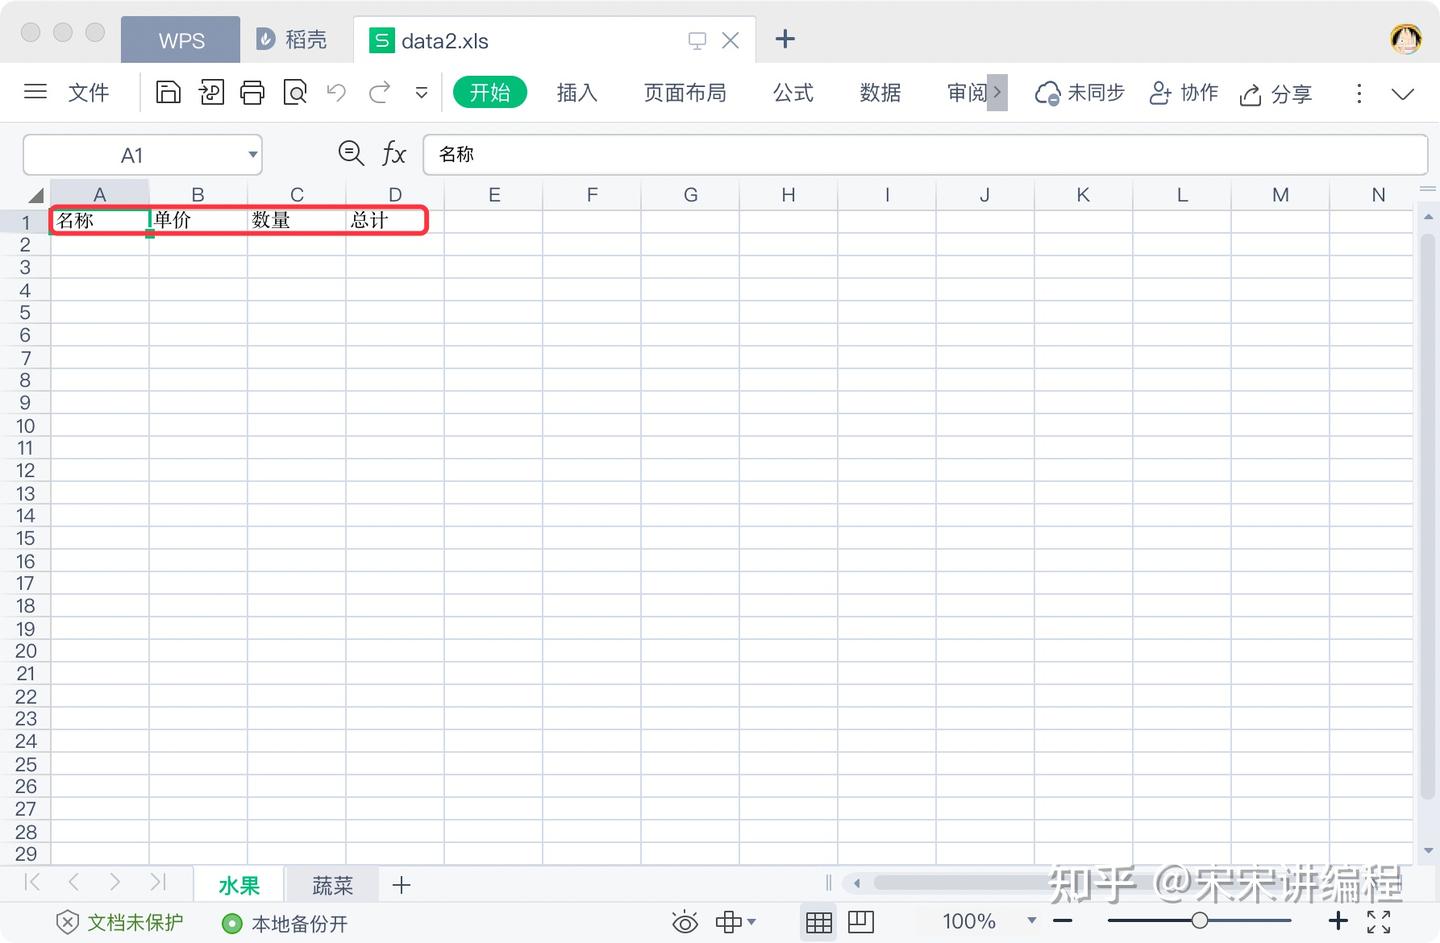Viewport: 1440px width, 943px height.
Task: Click the hamburger menu icon beside 文件
Action: point(35,92)
